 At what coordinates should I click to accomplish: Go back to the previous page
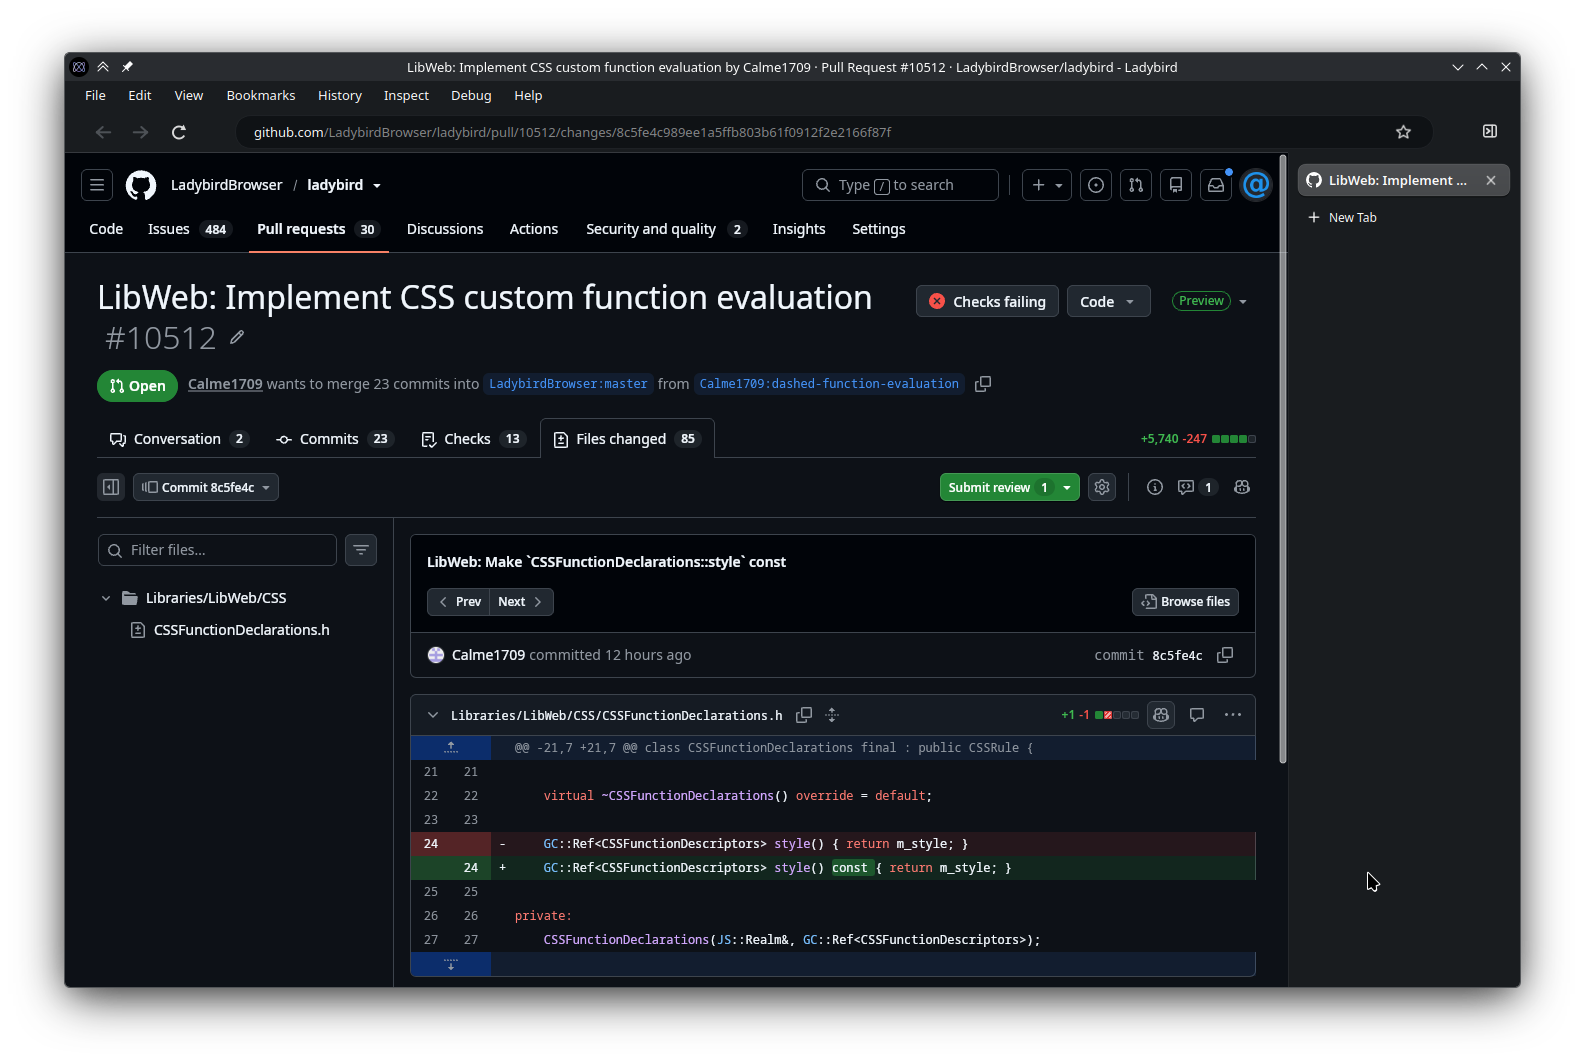coord(103,132)
